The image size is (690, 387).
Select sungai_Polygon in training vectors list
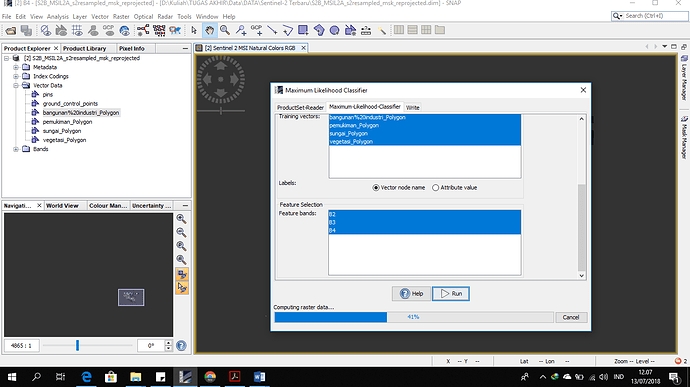(425, 133)
